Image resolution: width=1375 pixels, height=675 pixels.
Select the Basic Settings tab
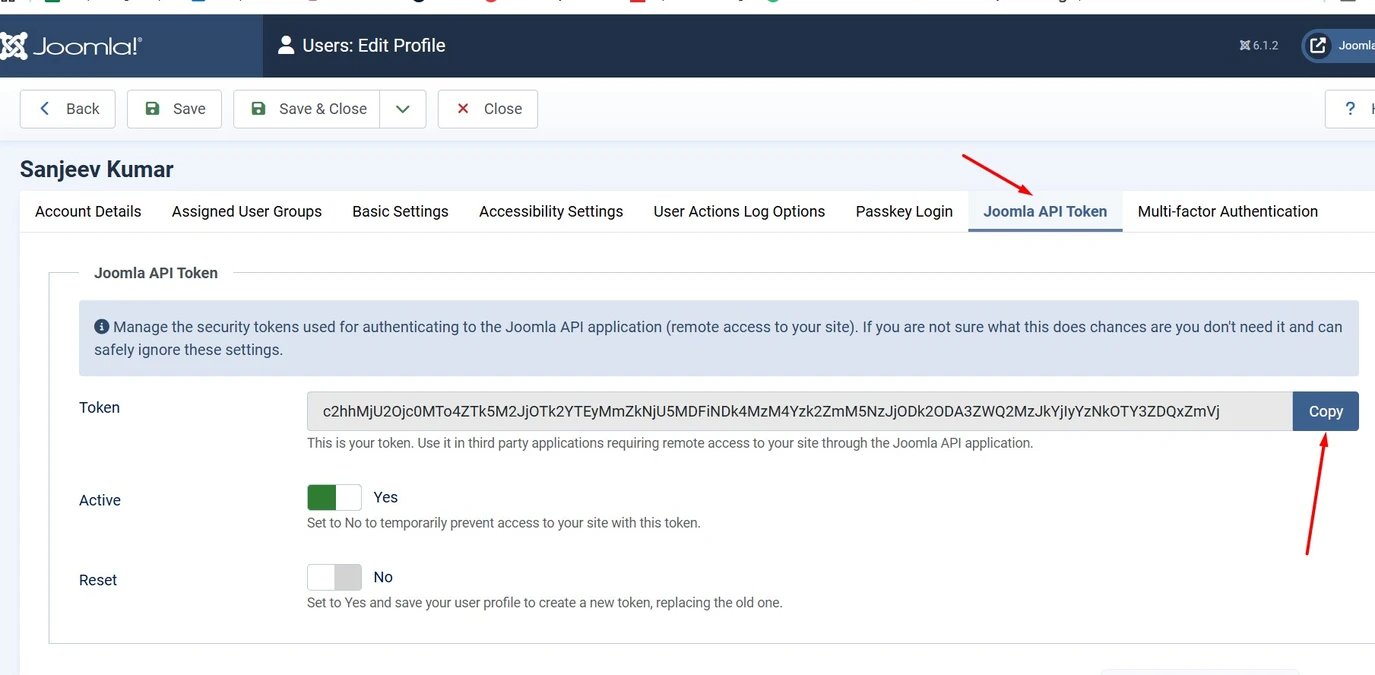pyautogui.click(x=400, y=212)
